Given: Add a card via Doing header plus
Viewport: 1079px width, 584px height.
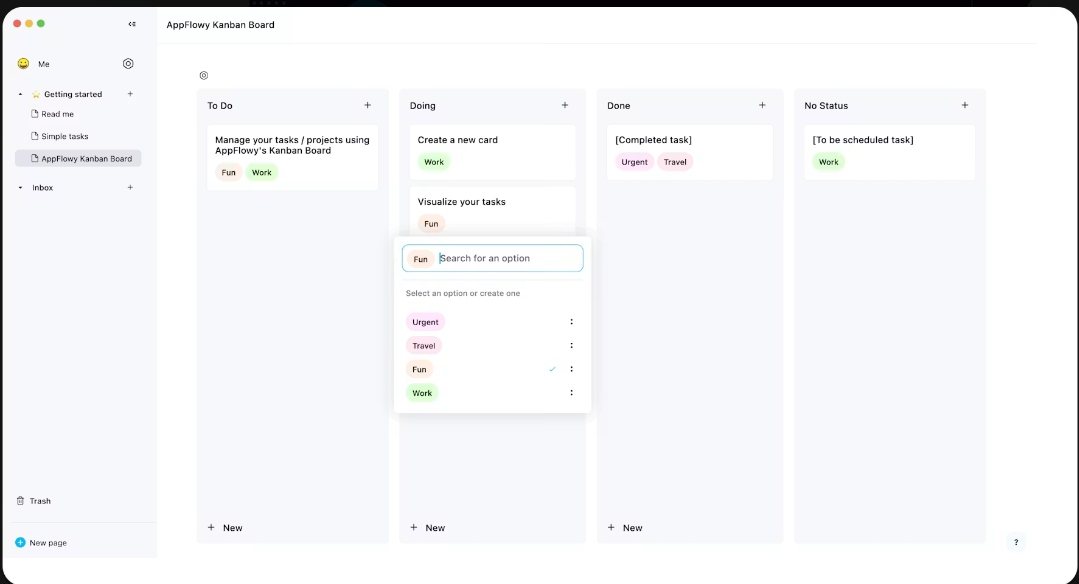Looking at the screenshot, I should click(x=565, y=105).
